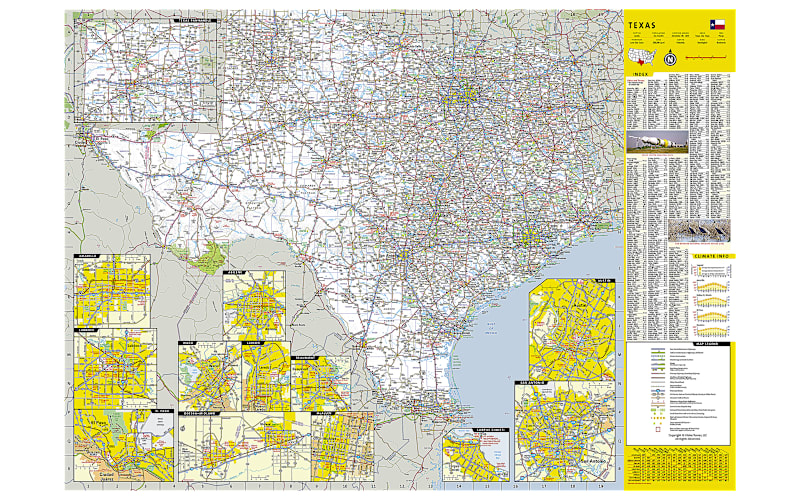
Task: Click the MAP LEGEND heading
Action: coord(707,344)
